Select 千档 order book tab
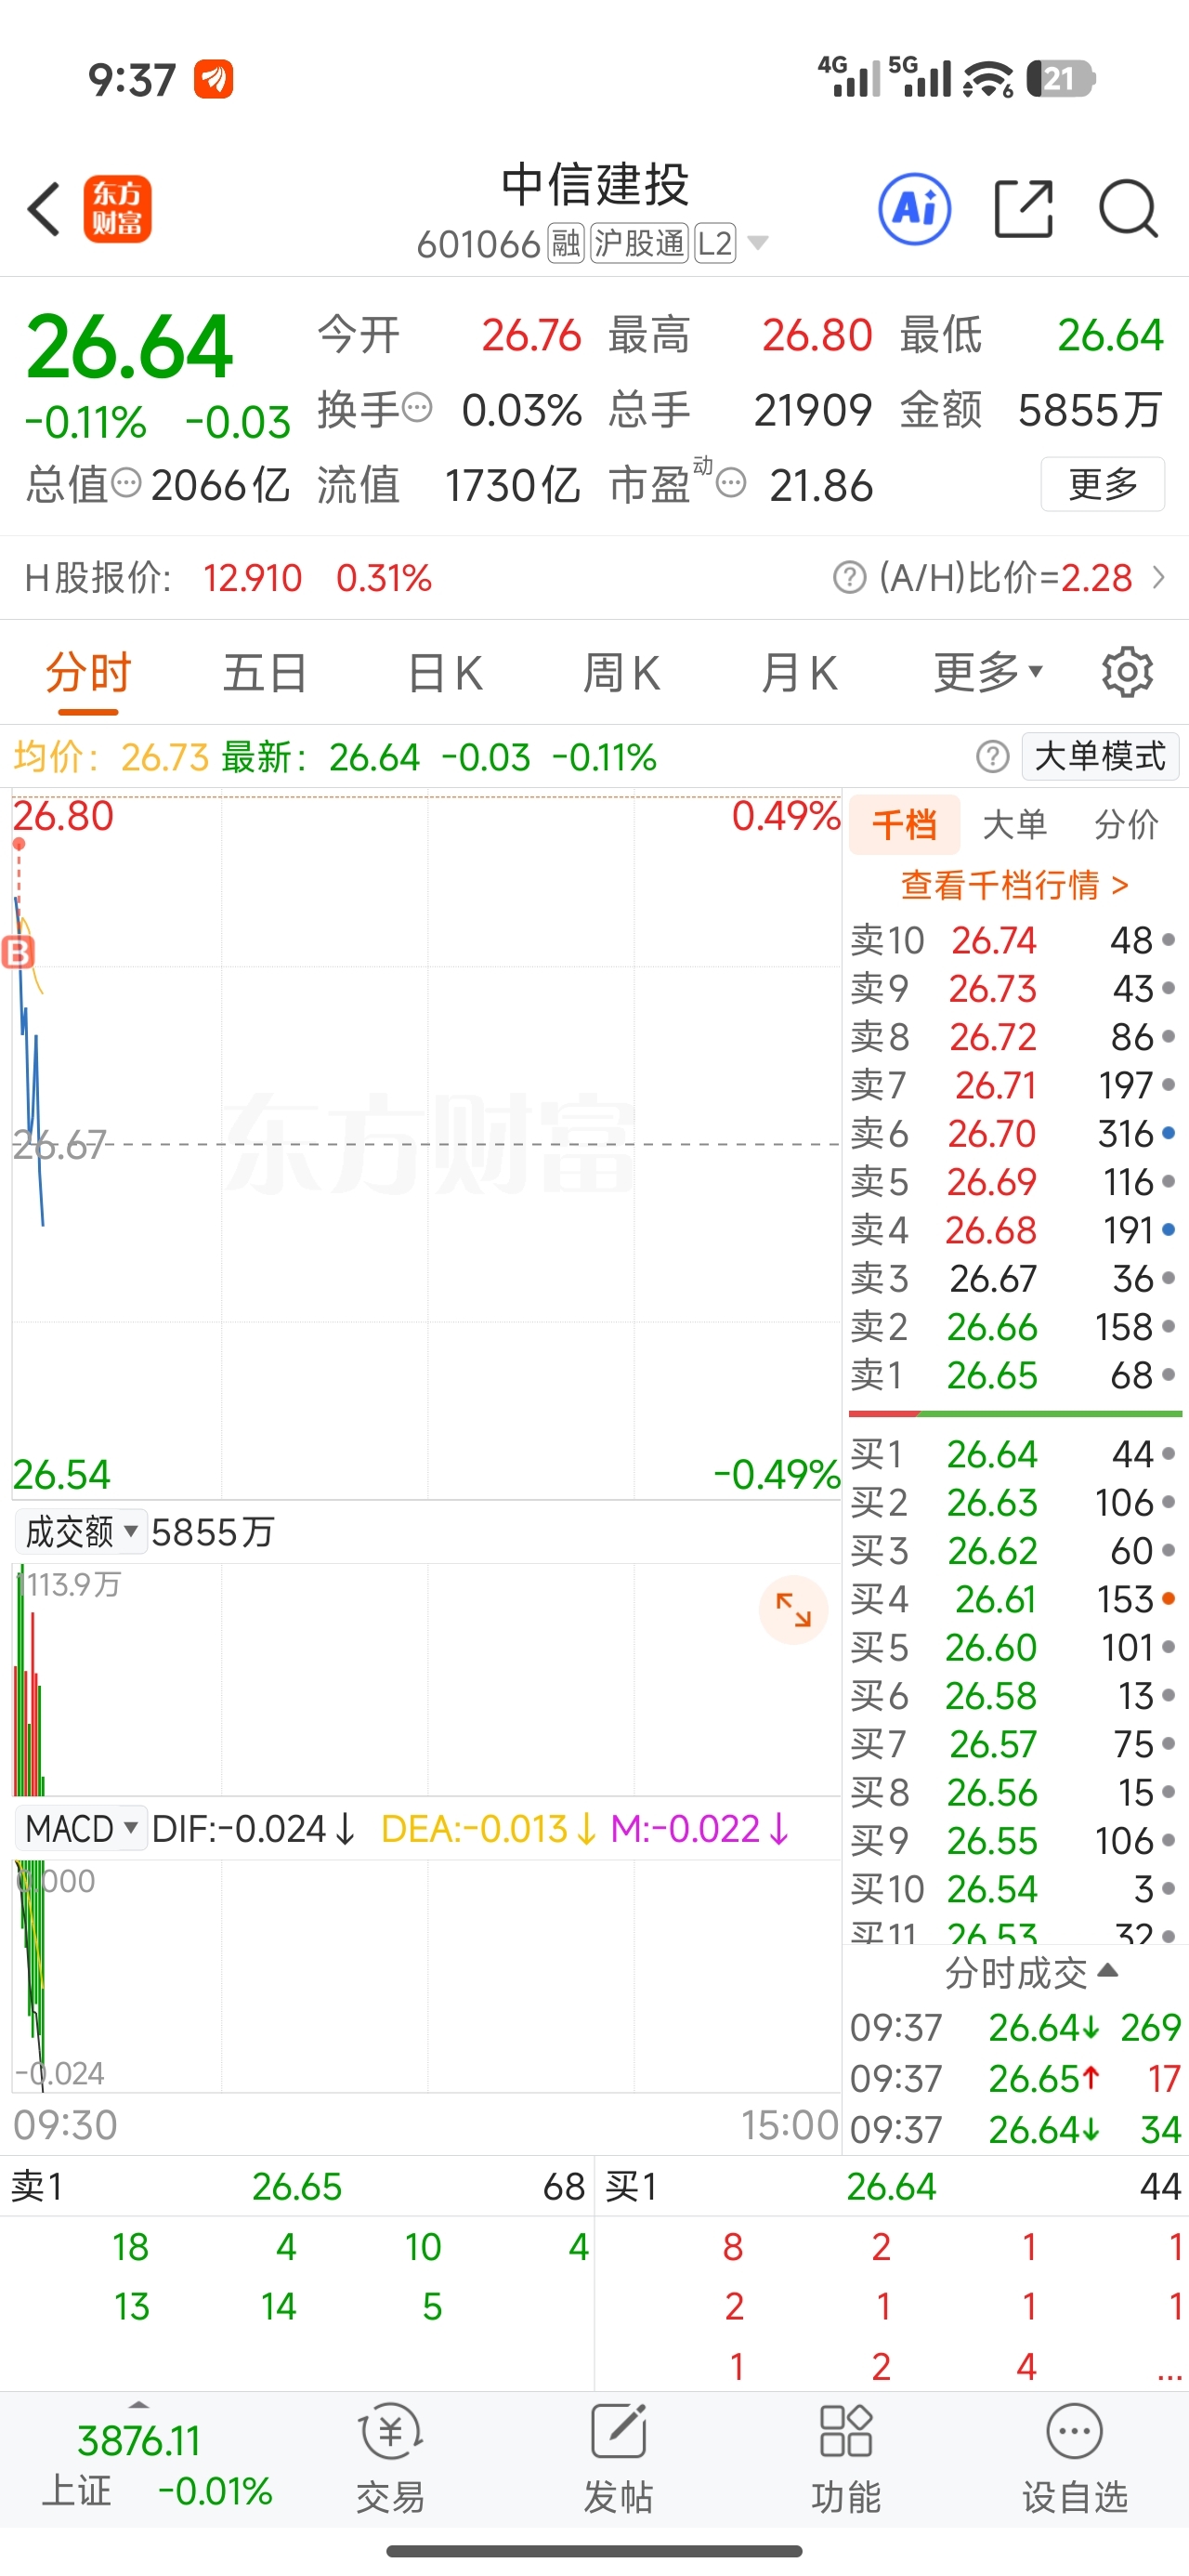This screenshot has height=2576, width=1189. click(904, 824)
